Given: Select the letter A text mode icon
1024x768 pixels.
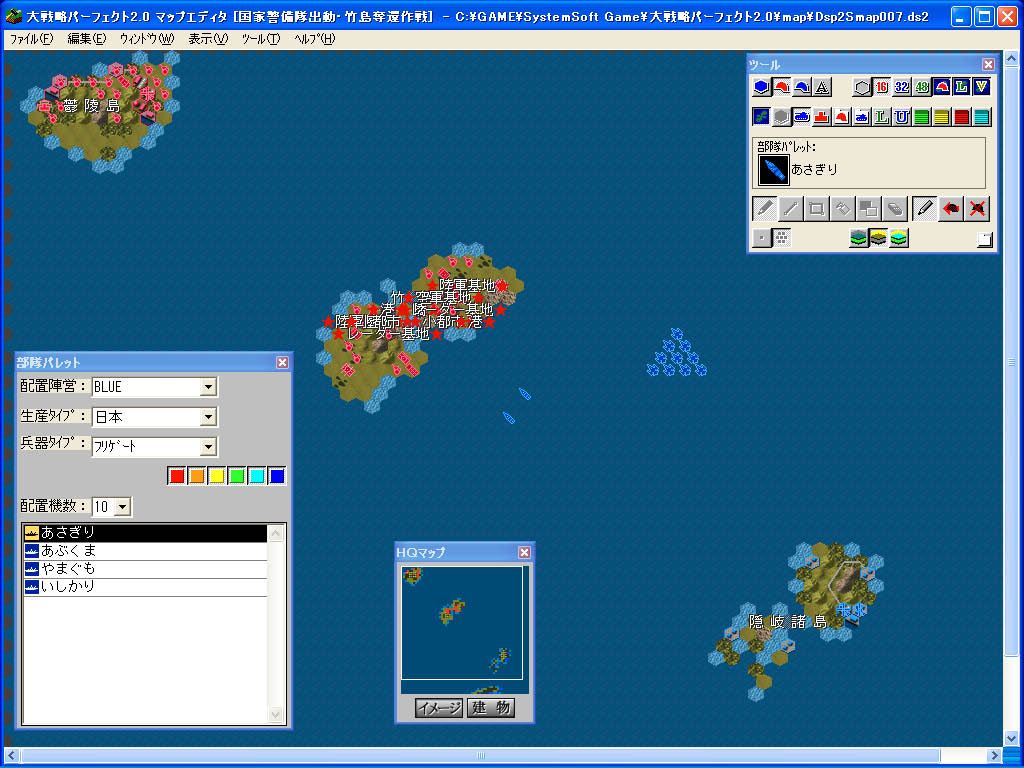Looking at the screenshot, I should 822,87.
